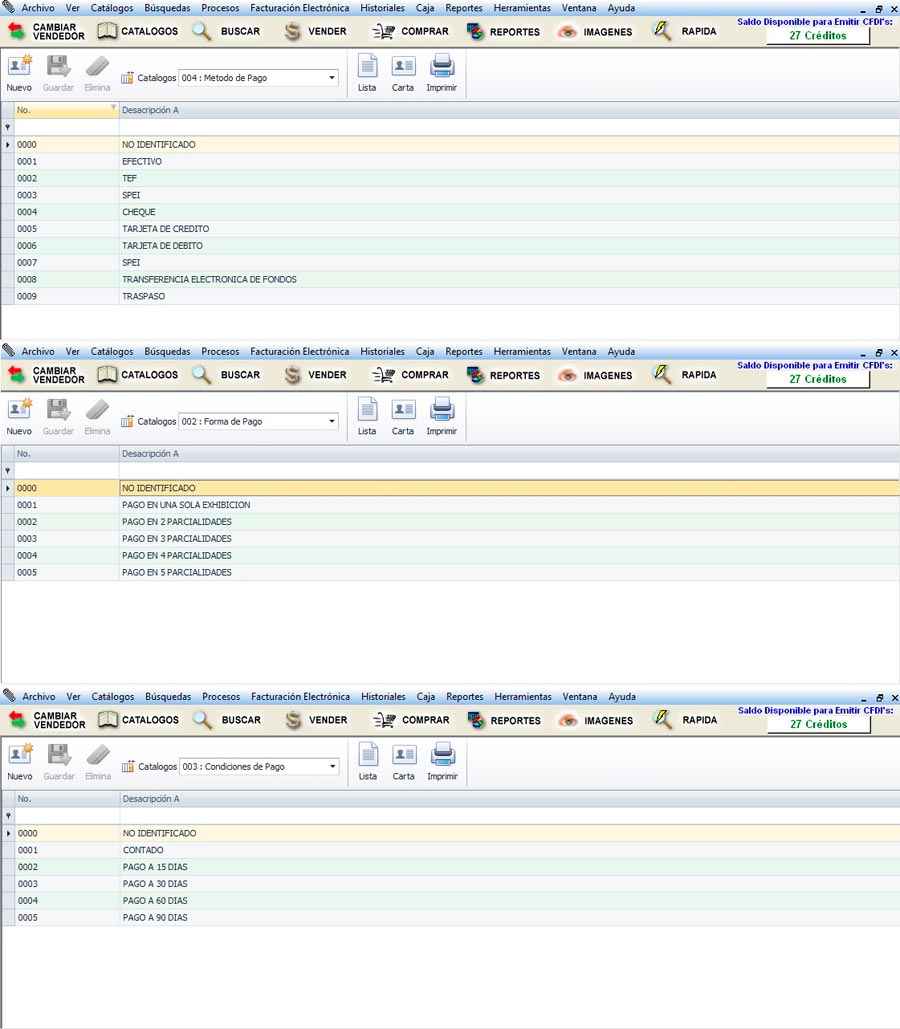This screenshot has width=900, height=1029.
Task: Click Lista icon in Metodo de Pago window
Action: pos(368,66)
